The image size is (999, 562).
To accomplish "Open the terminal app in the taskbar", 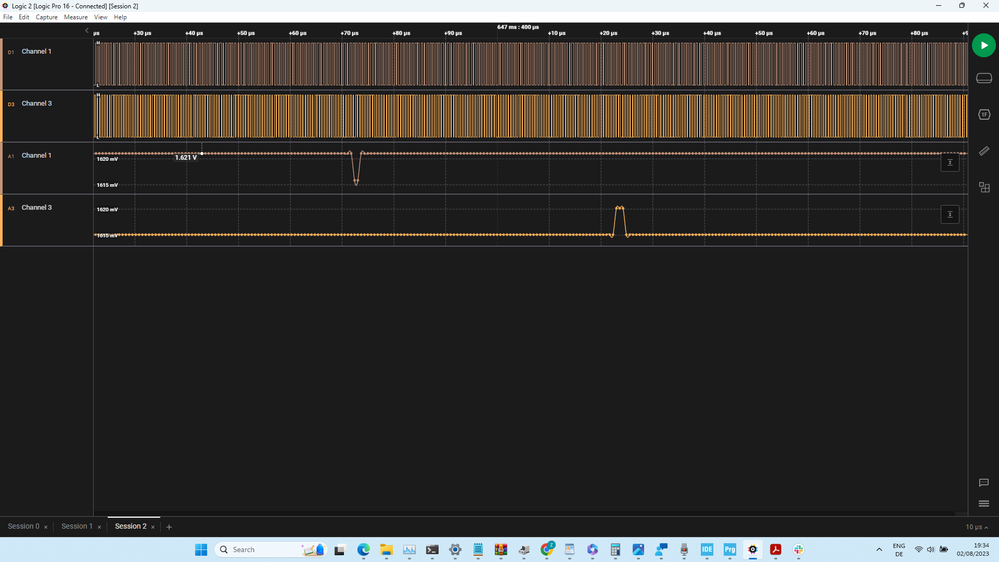I will point(432,549).
